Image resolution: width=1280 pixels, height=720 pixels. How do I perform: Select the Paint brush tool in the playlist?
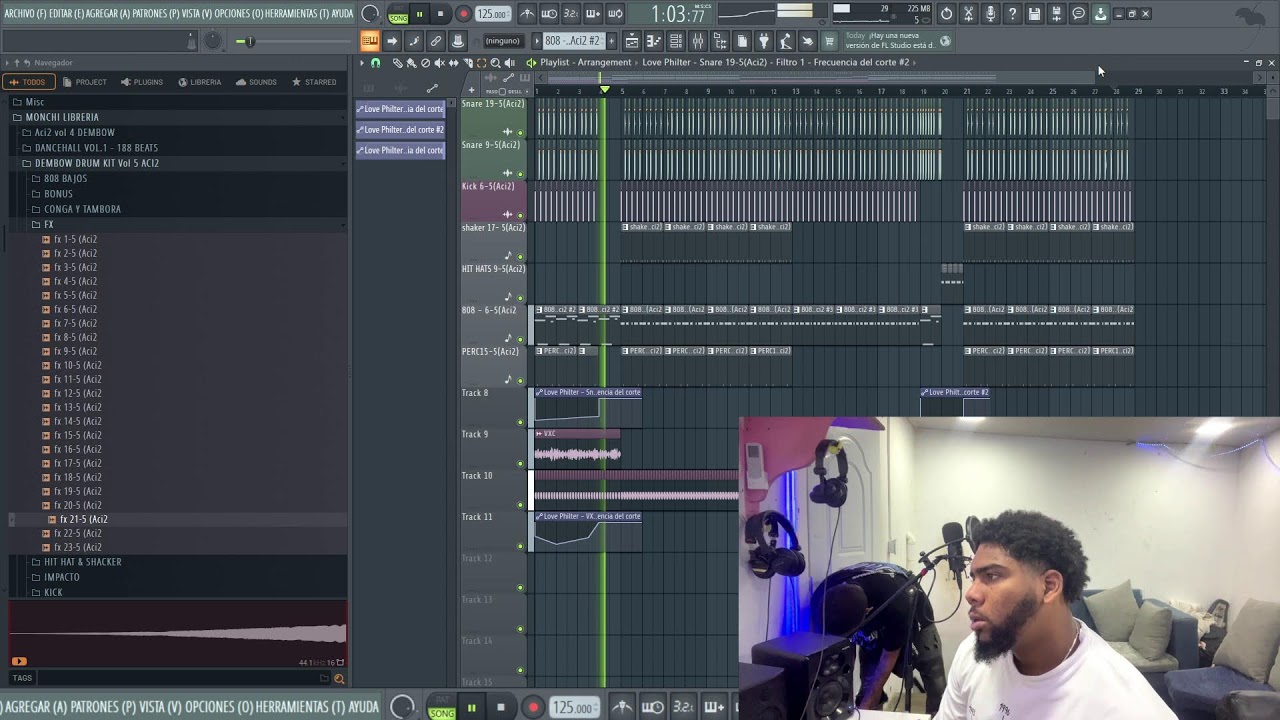click(x=411, y=63)
